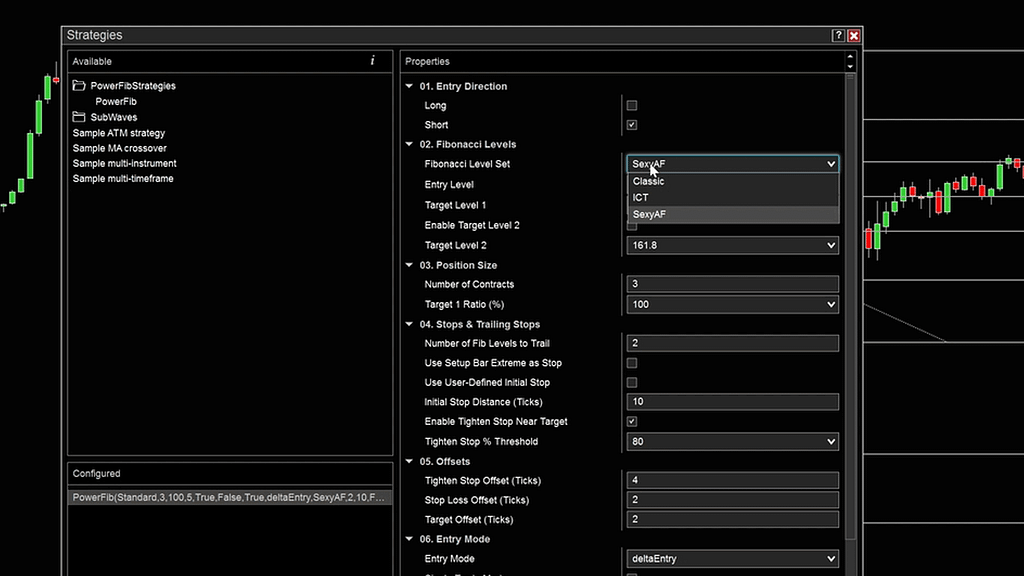Open the info icon in Available panel
The height and width of the screenshot is (576, 1024).
pos(371,61)
